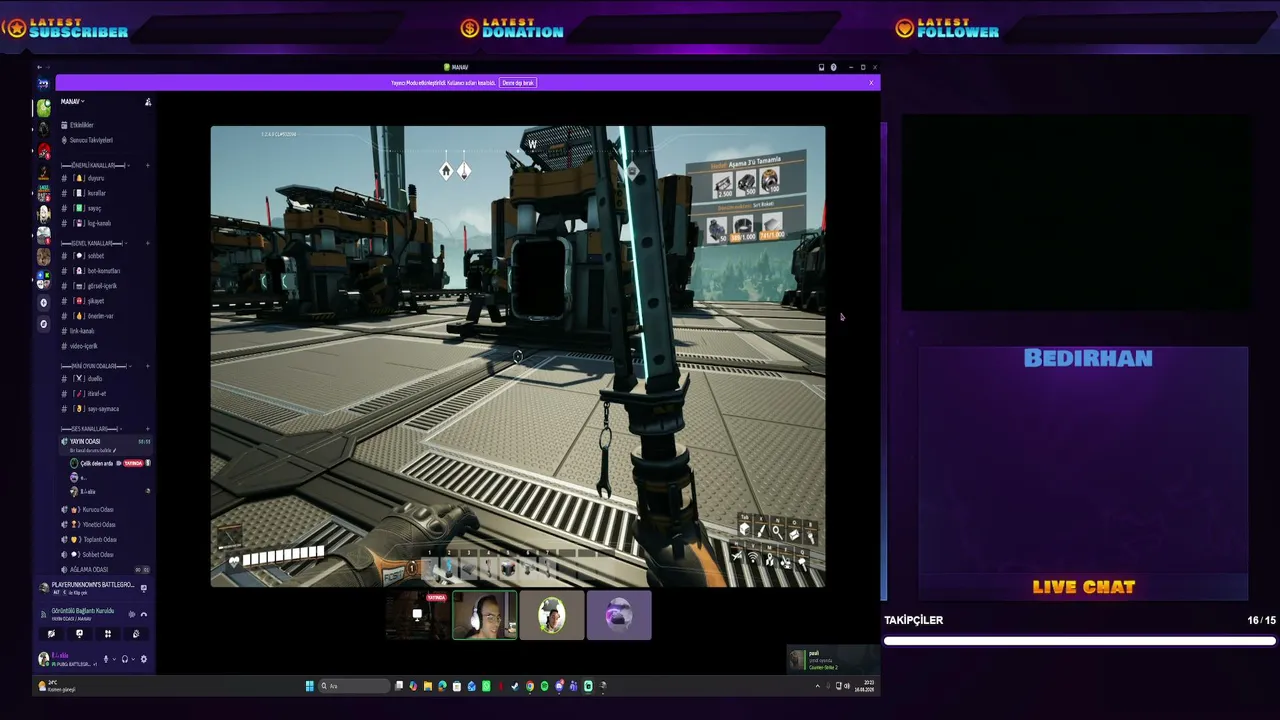Toggle headphone deafen in user panel
The image size is (1280, 720).
point(124,659)
